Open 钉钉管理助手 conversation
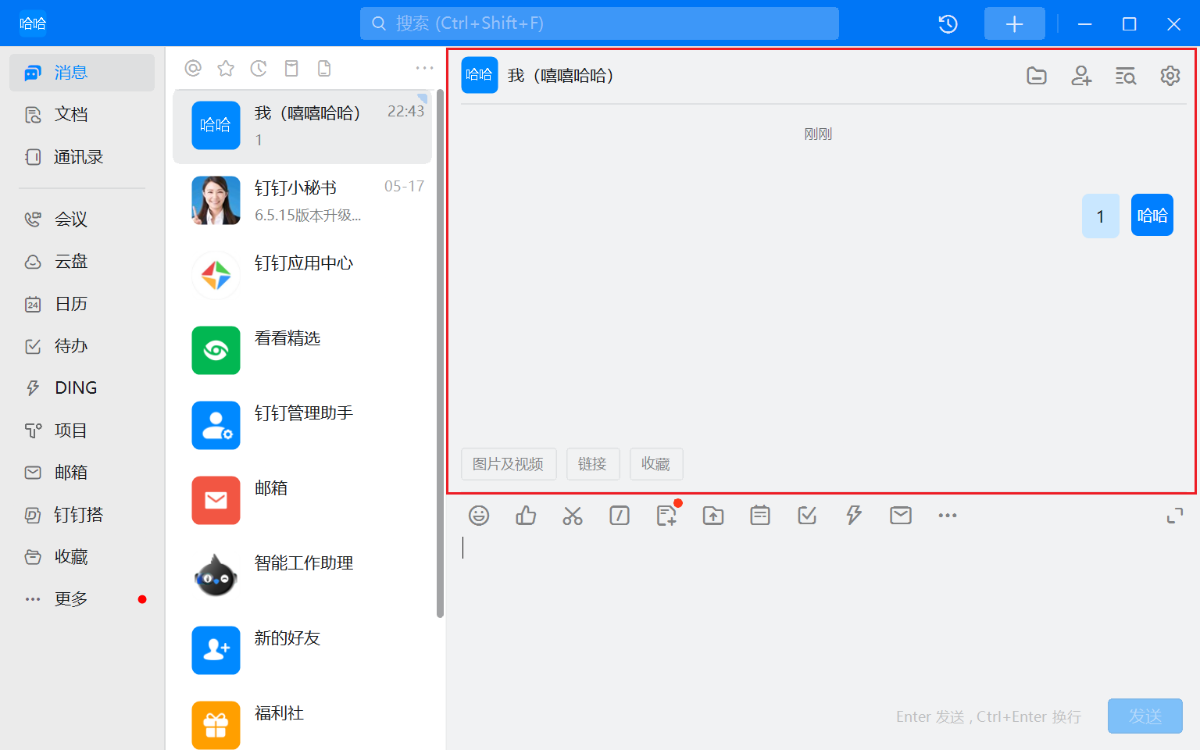 click(x=302, y=426)
